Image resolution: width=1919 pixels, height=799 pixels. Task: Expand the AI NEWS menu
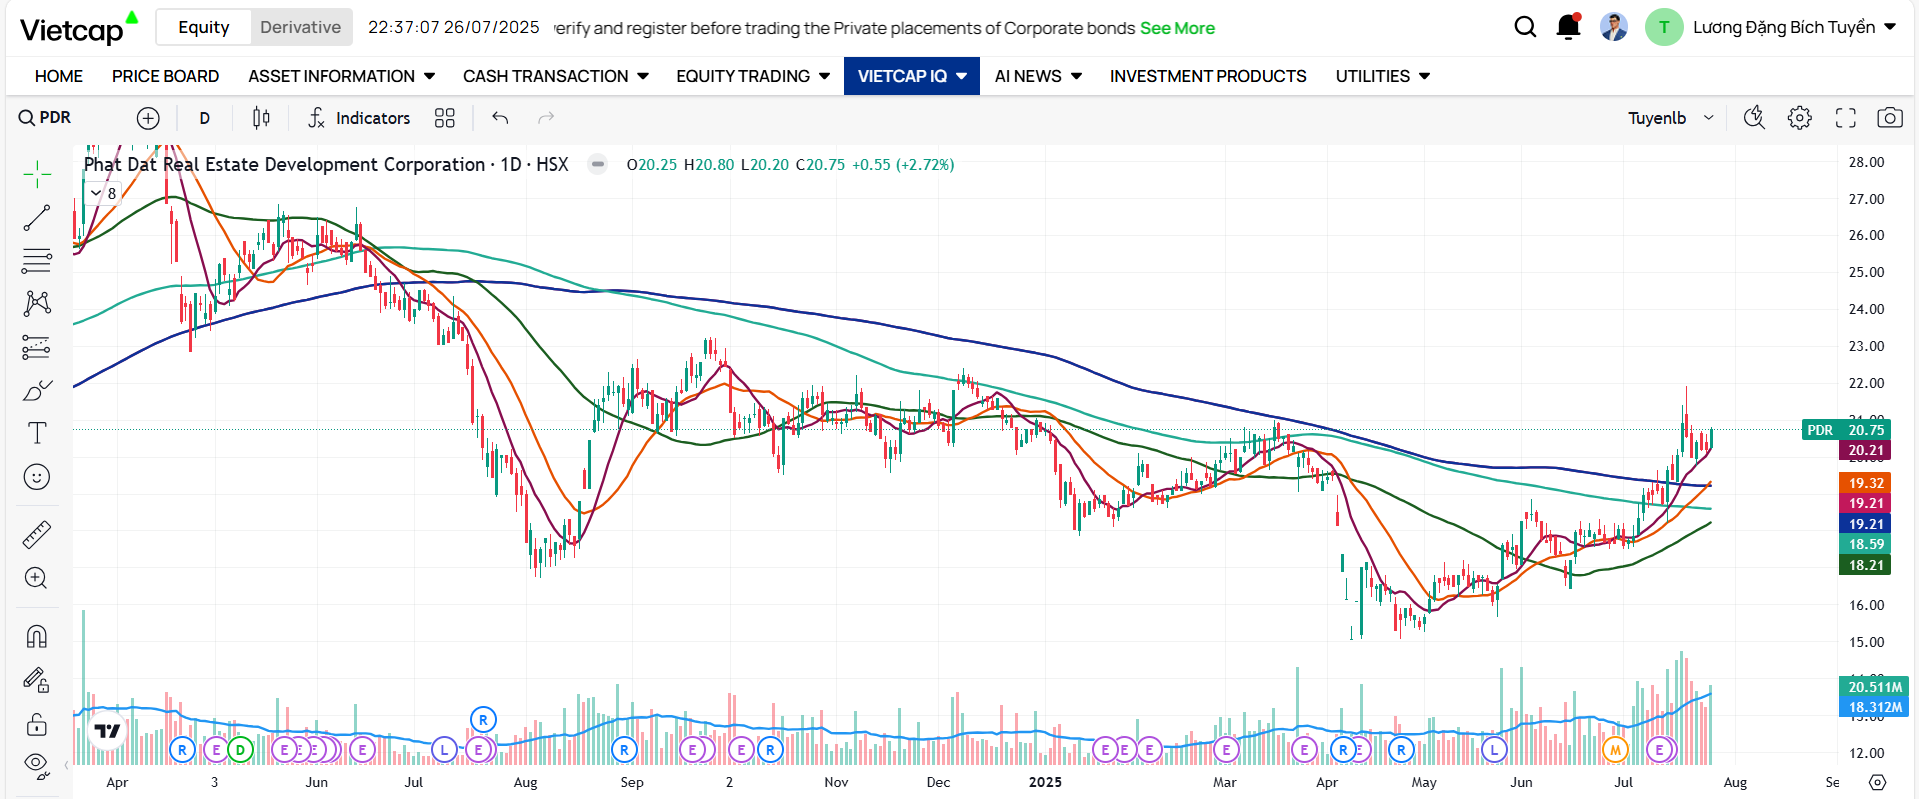tap(1038, 76)
